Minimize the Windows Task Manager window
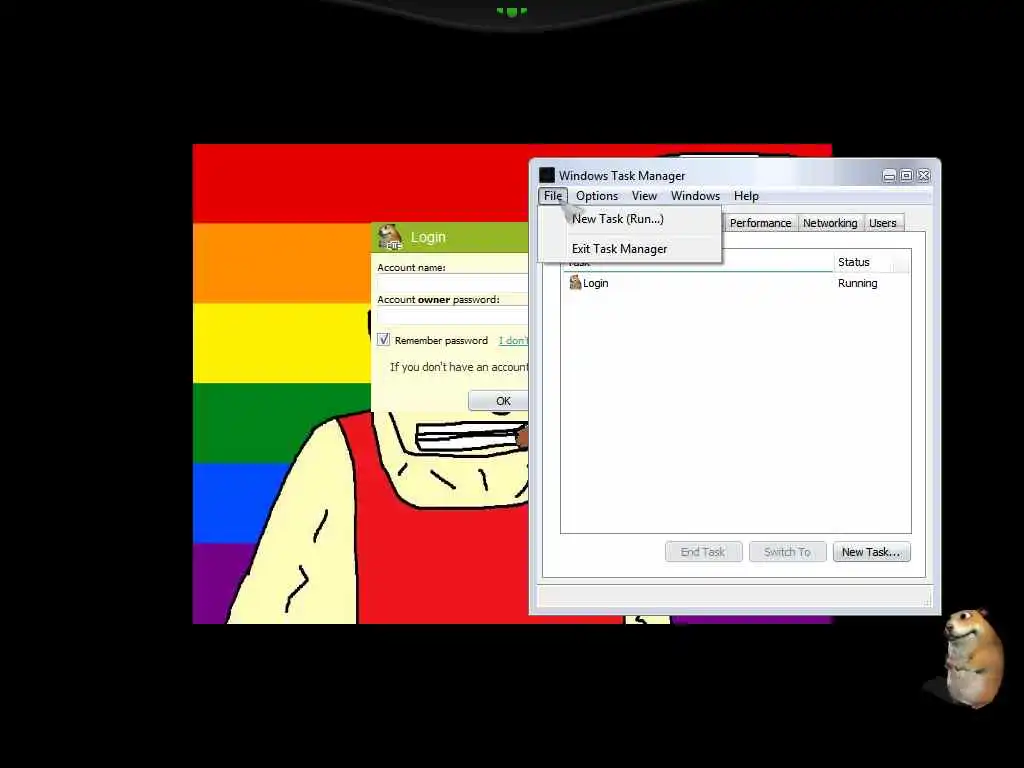The width and height of the screenshot is (1024, 768). tap(889, 176)
